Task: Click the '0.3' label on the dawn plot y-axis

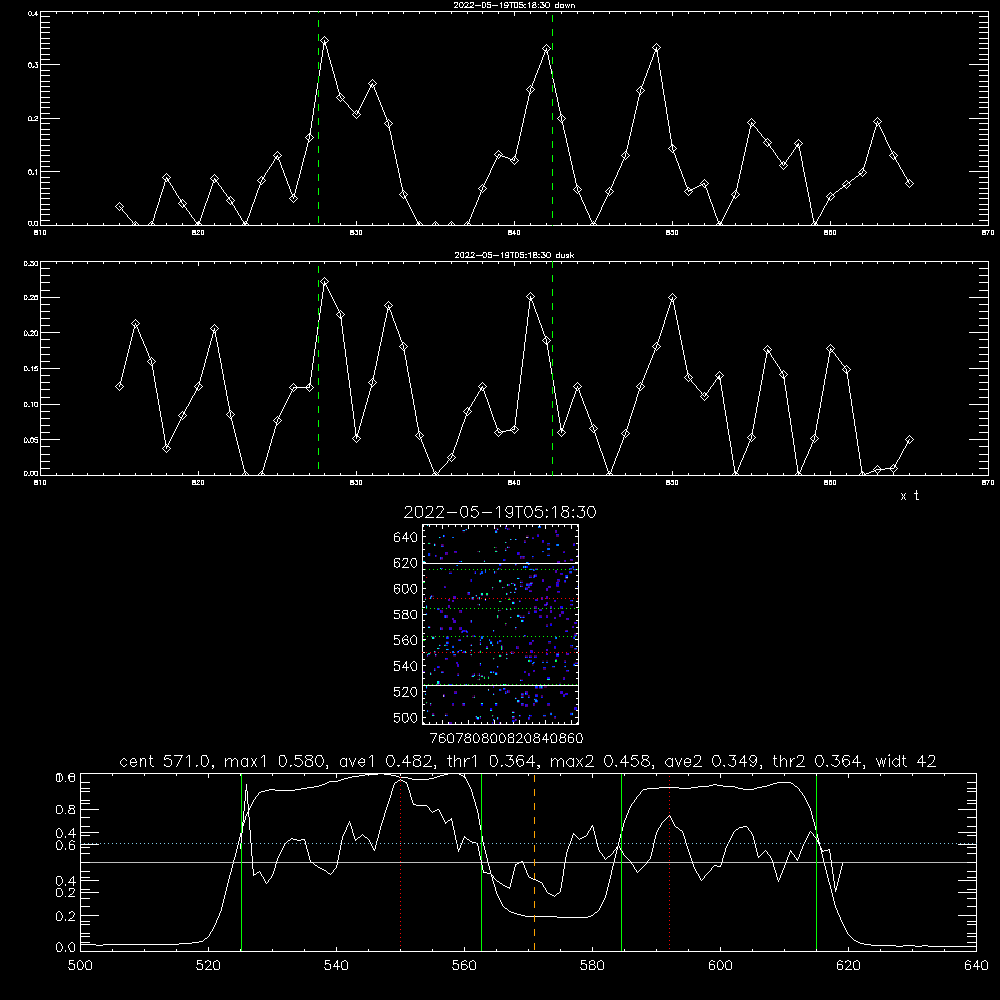Action: [x=33, y=65]
